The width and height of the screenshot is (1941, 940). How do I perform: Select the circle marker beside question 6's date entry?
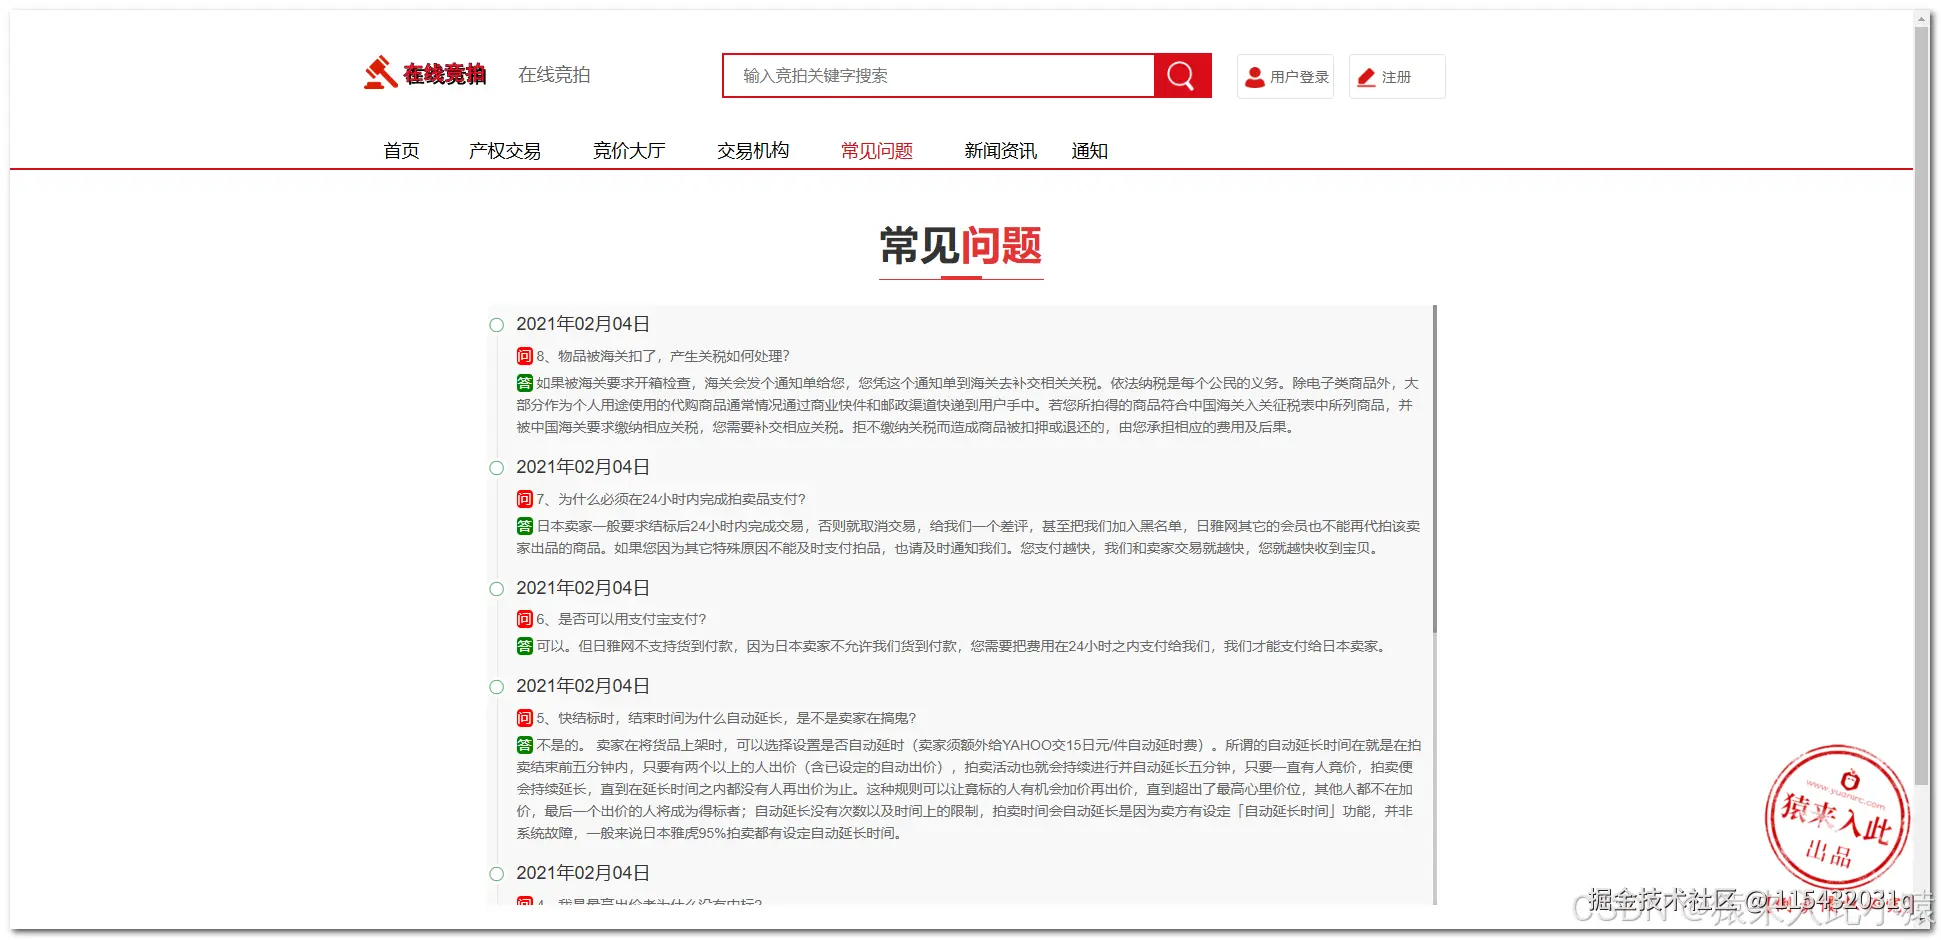[x=496, y=588]
